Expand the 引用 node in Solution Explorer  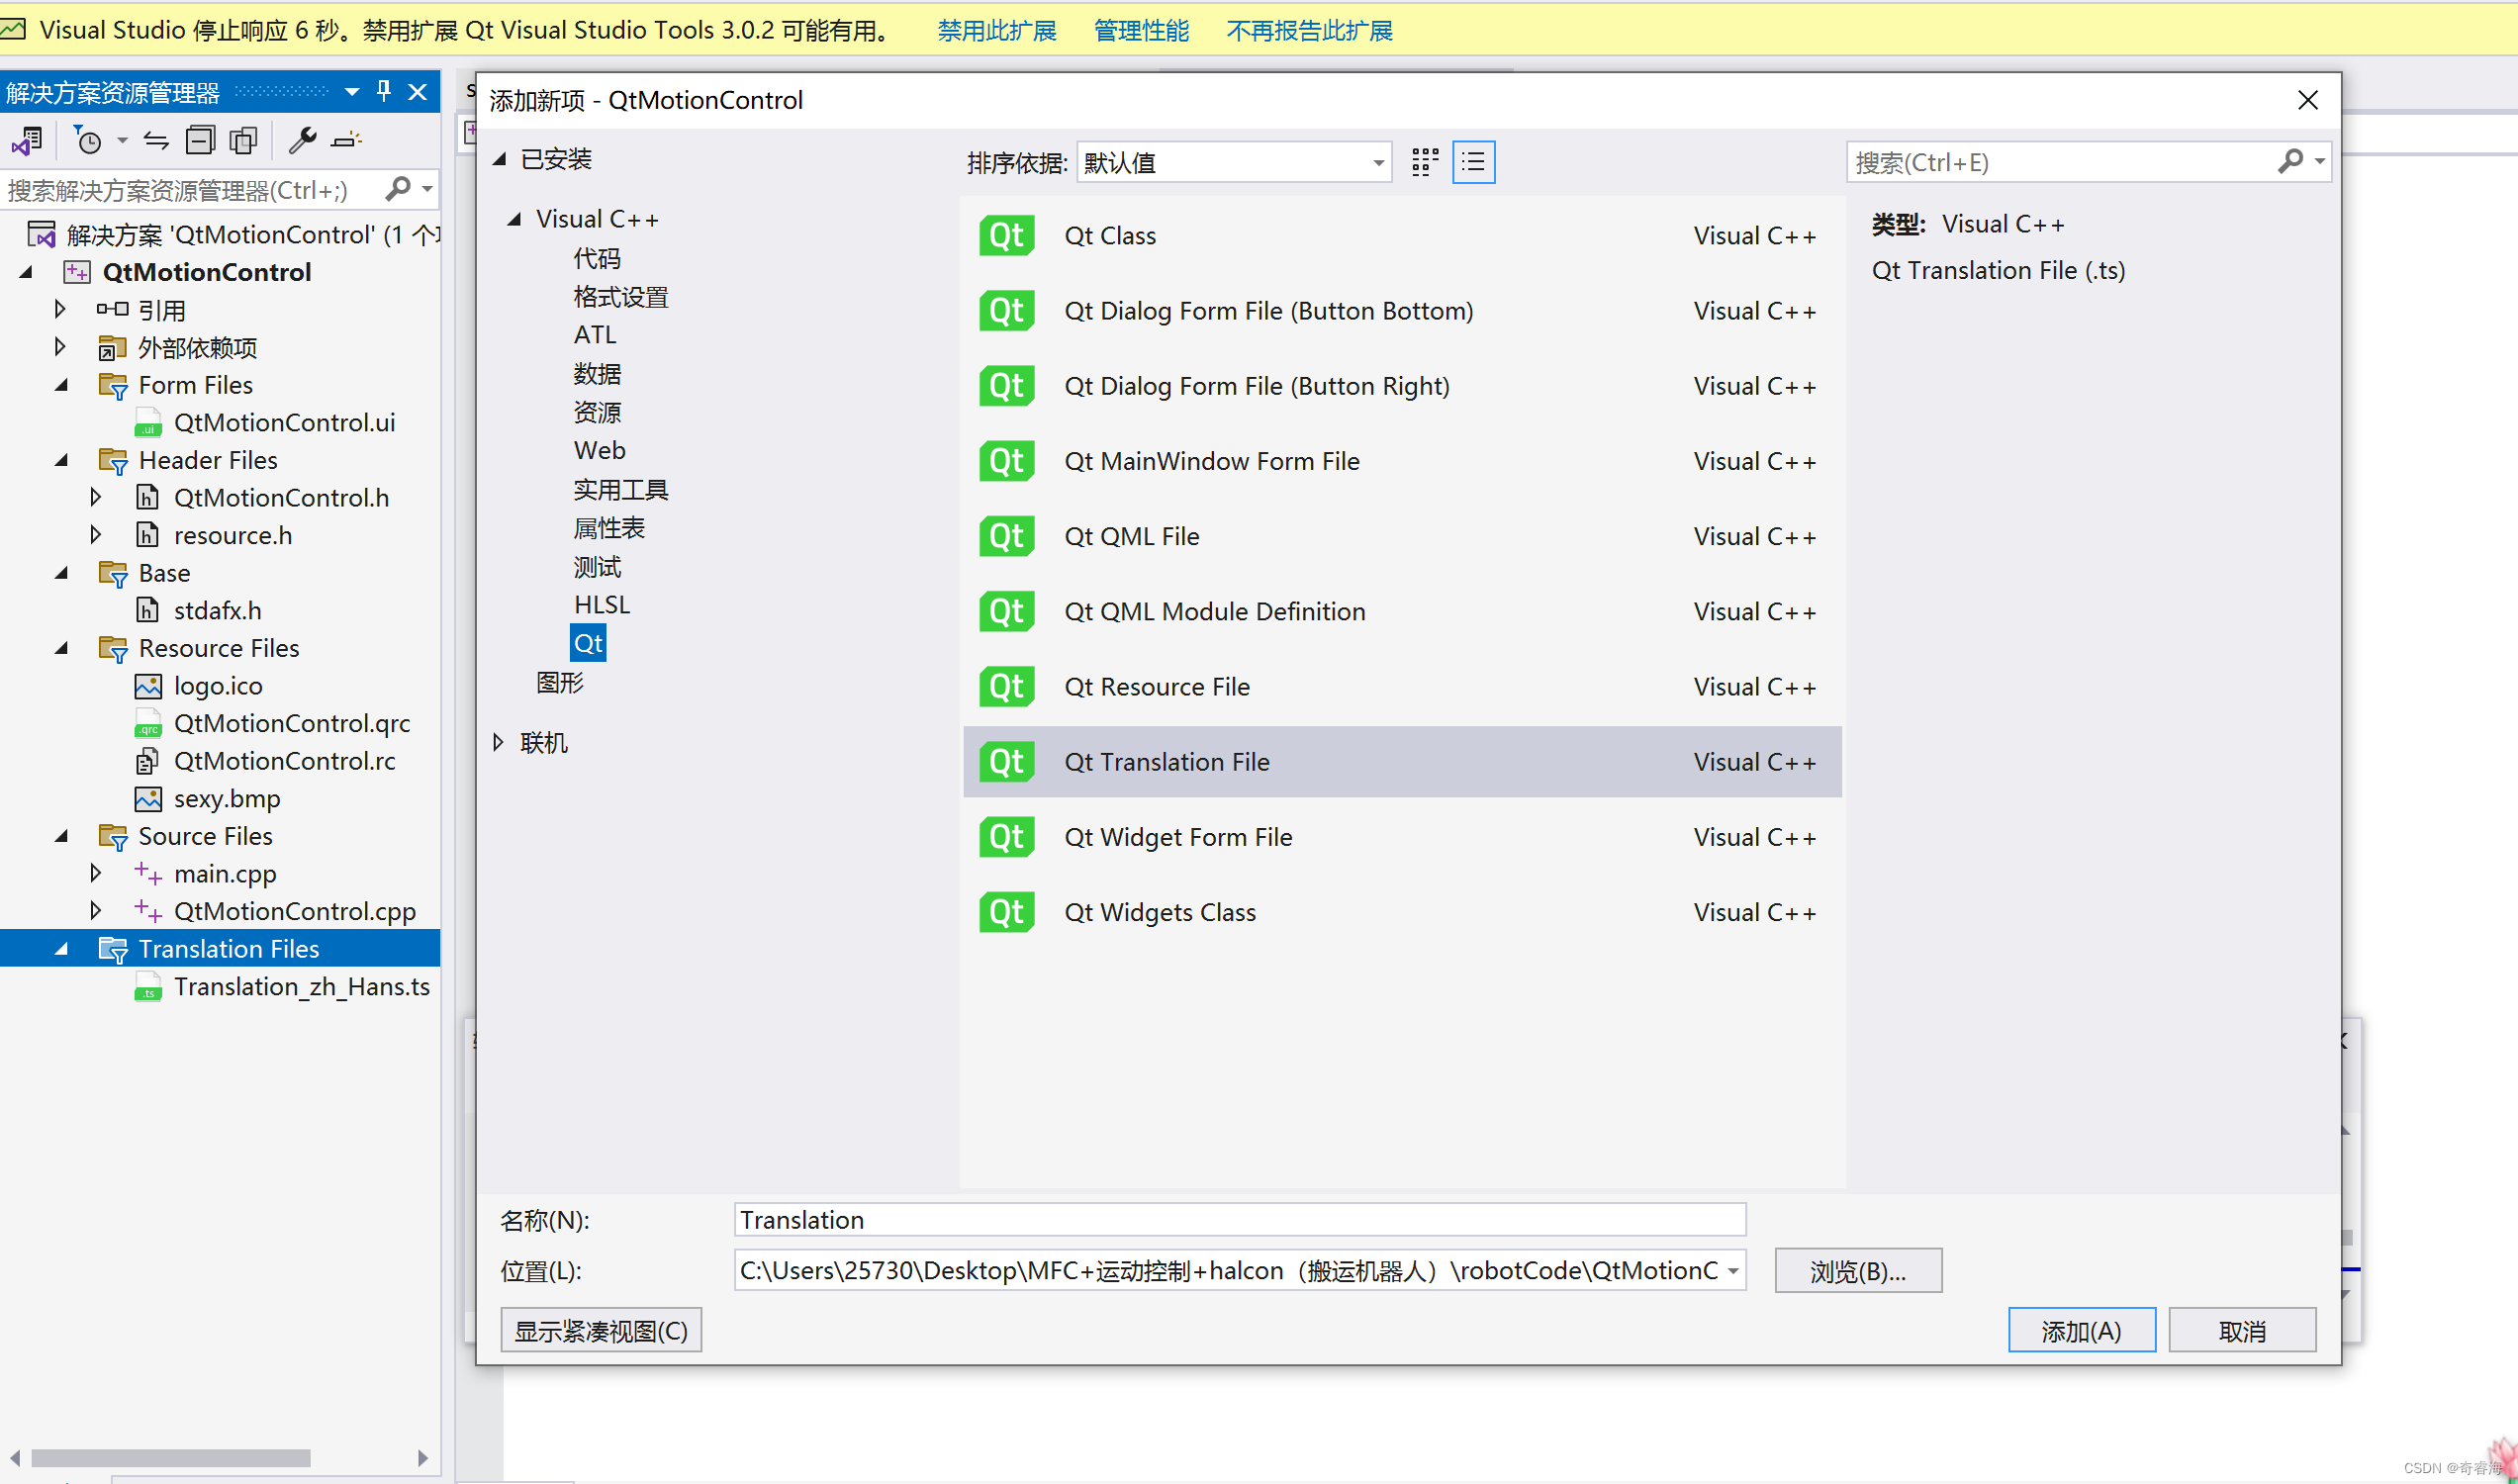point(60,309)
